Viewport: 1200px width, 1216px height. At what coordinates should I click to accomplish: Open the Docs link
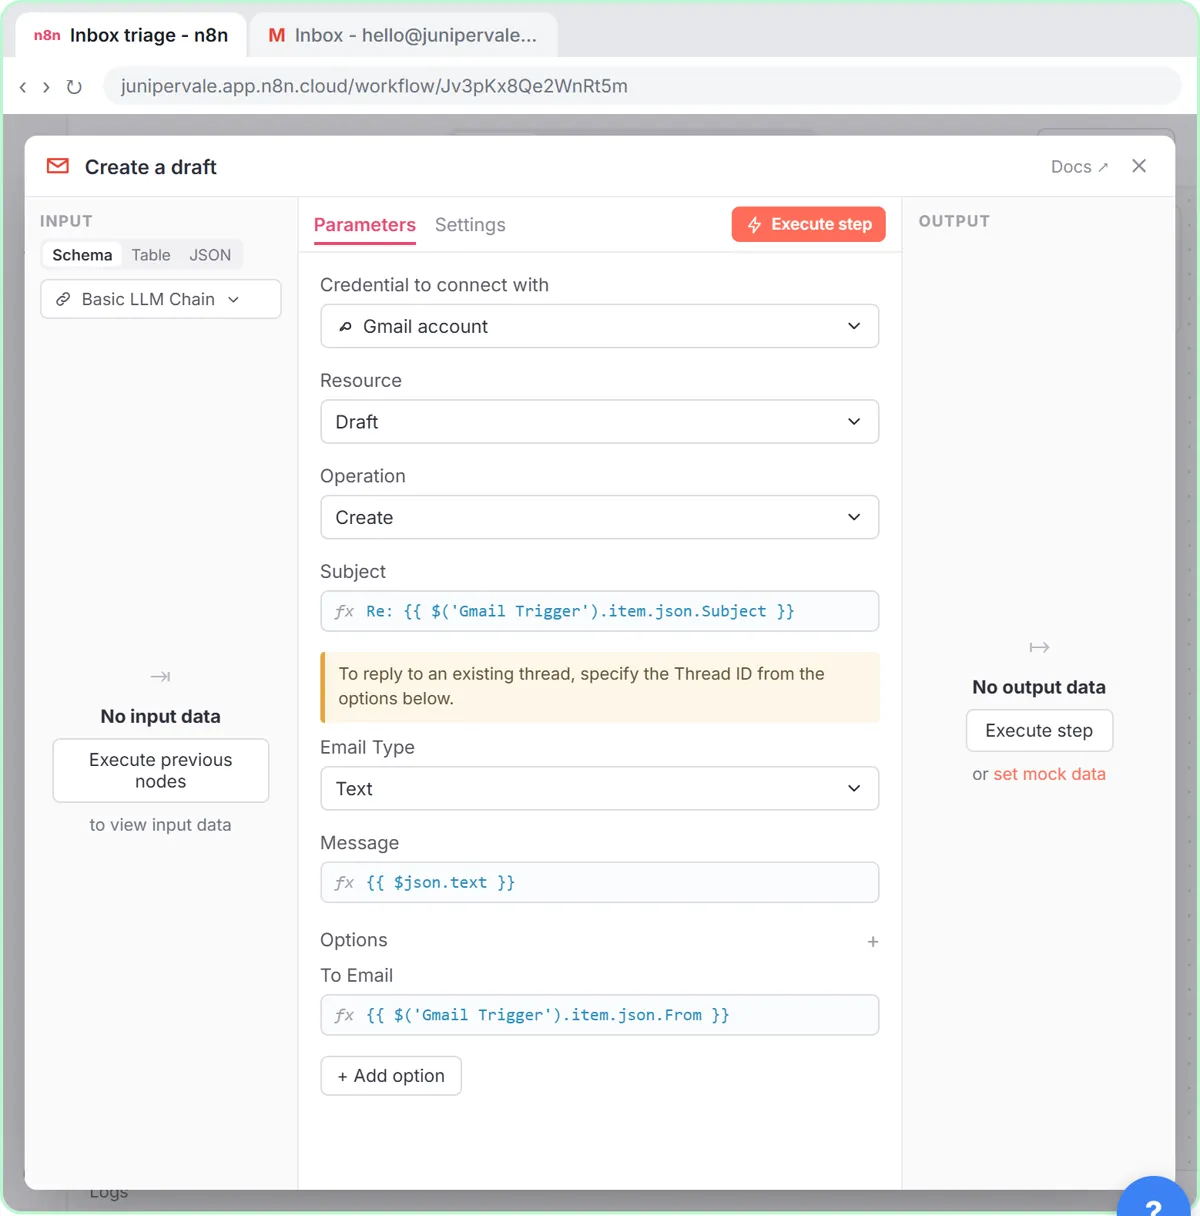coord(1079,167)
